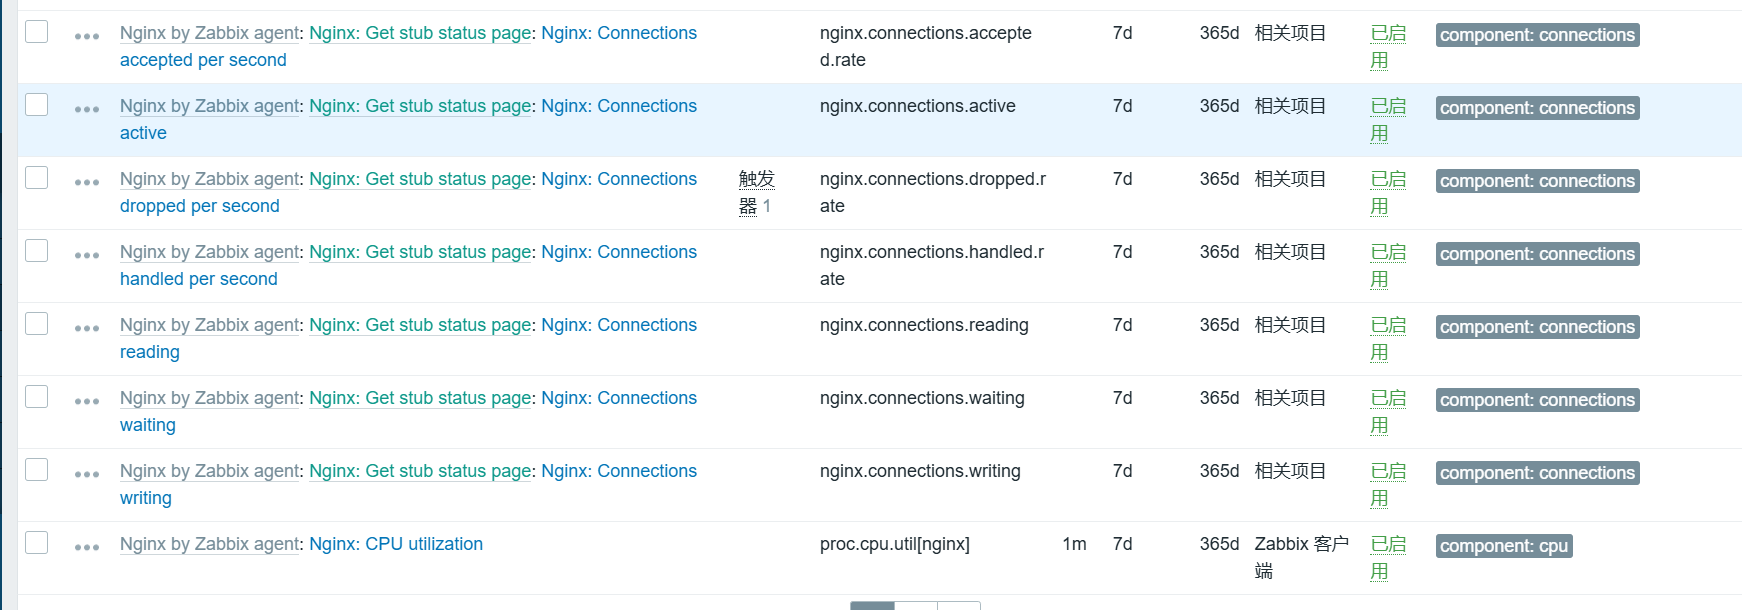This screenshot has width=1742, height=610.
Task: Open three-dot menu for Connections waiting row
Action: coord(87,401)
